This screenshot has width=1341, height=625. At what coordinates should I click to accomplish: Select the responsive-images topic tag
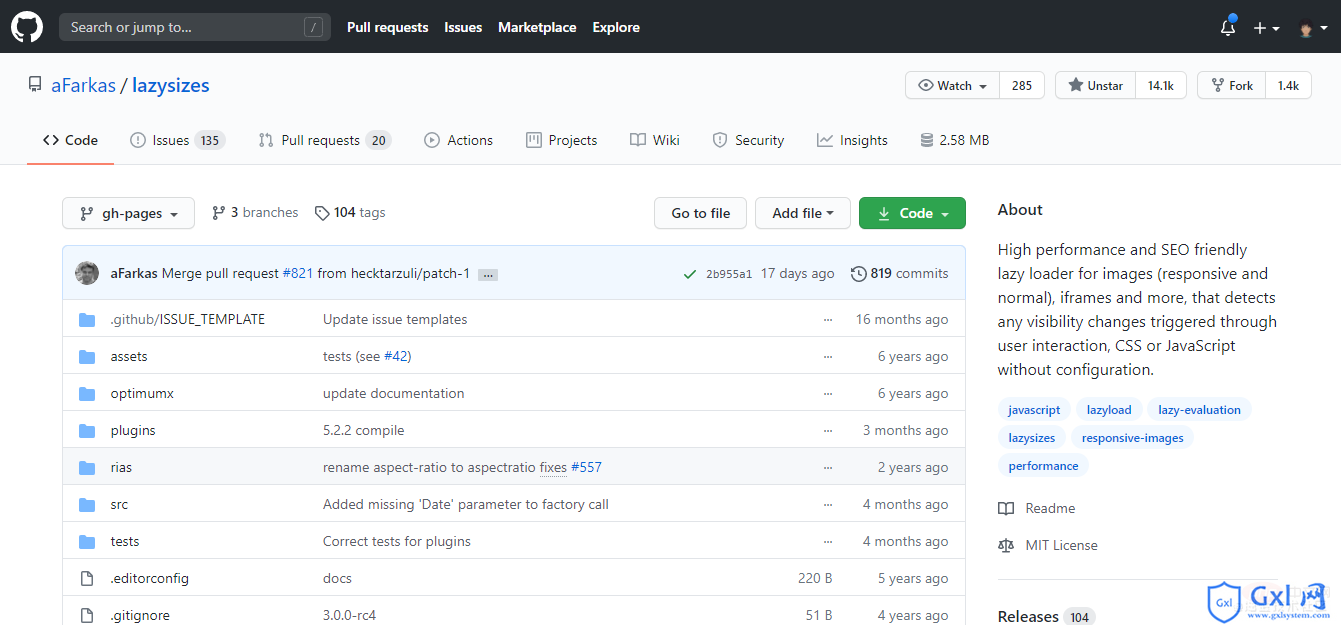1132,438
